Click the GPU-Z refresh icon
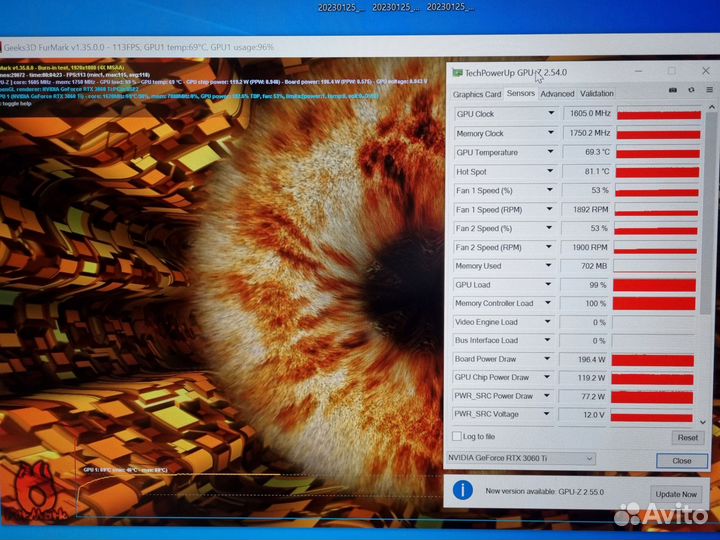This screenshot has width=720, height=540. 691,90
